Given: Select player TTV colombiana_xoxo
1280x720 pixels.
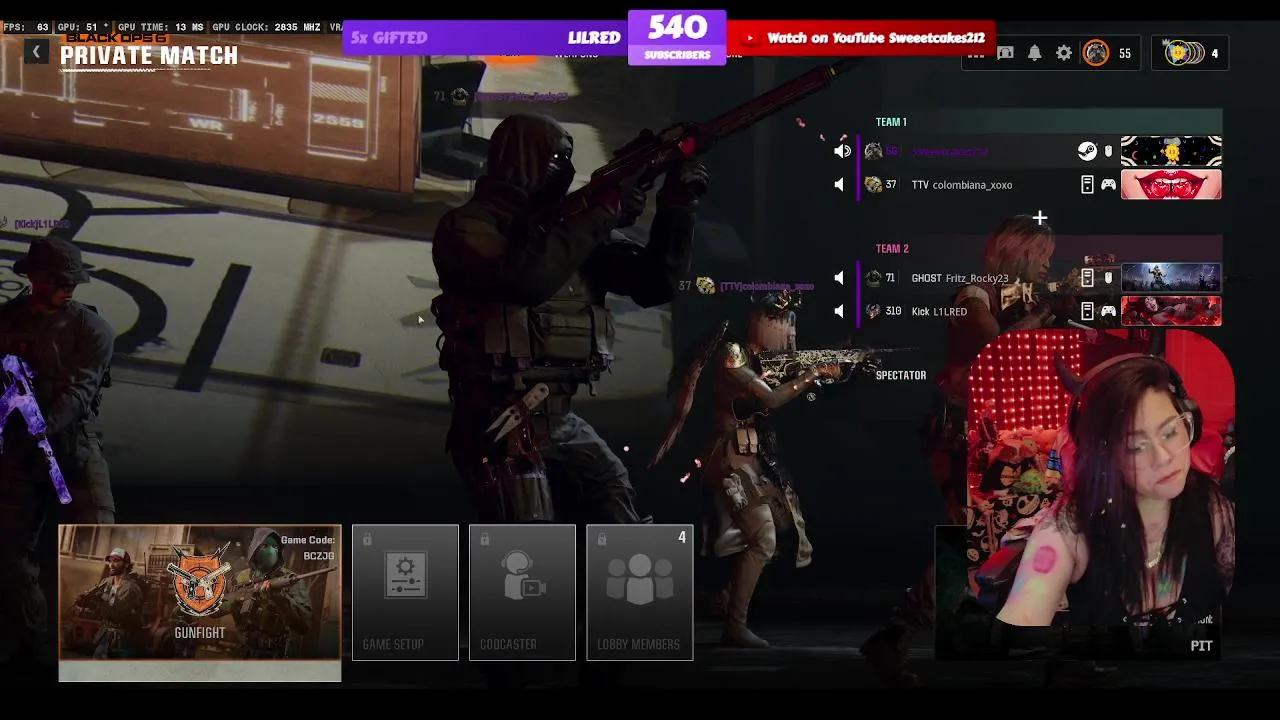Looking at the screenshot, I should [x=962, y=185].
